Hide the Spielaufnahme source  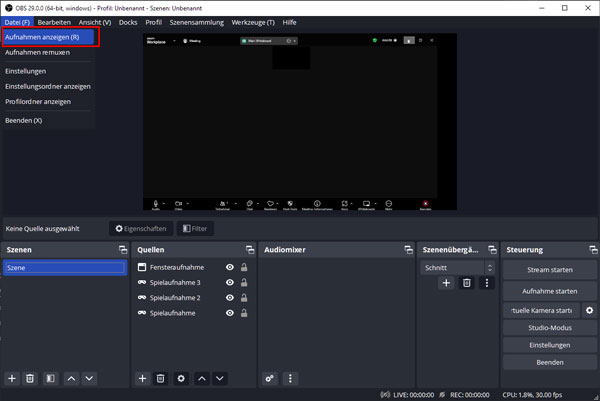230,313
